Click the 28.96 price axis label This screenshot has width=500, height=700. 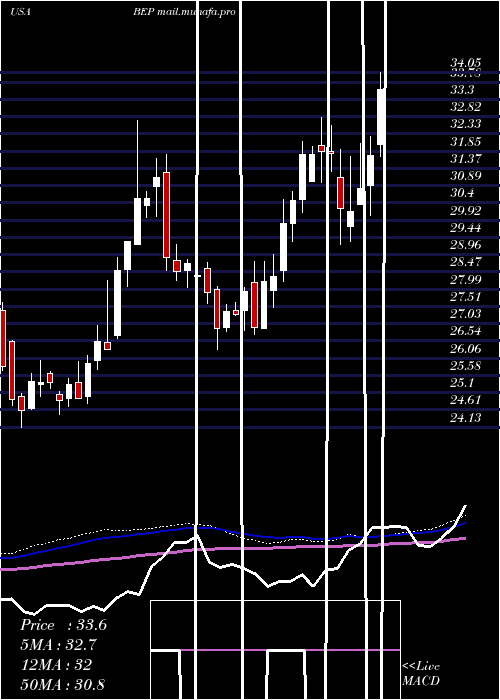(465, 245)
